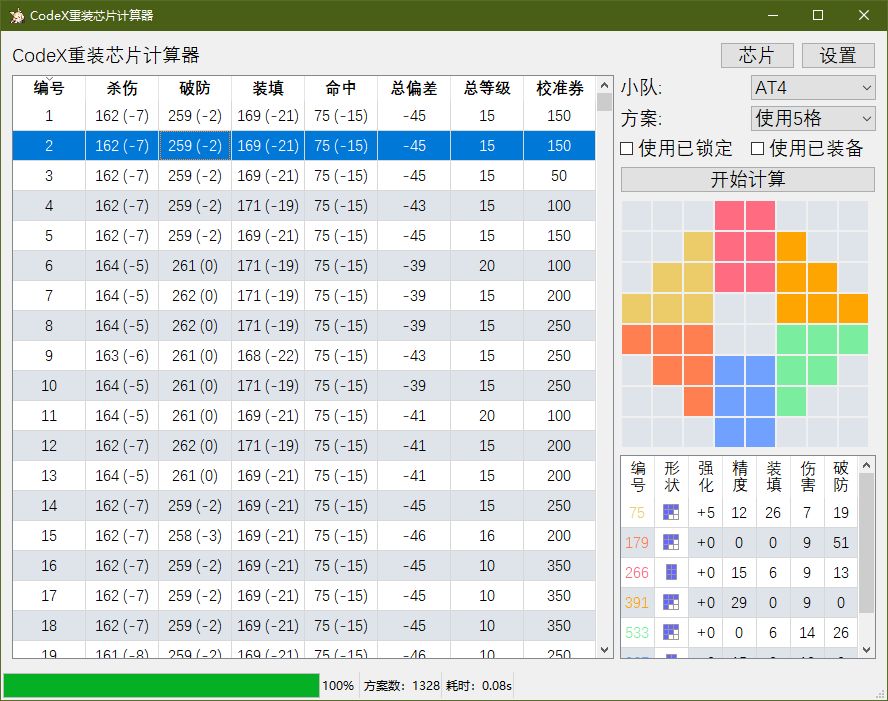
Task: Click chip list scroll-up arrow
Action: [x=866, y=465]
